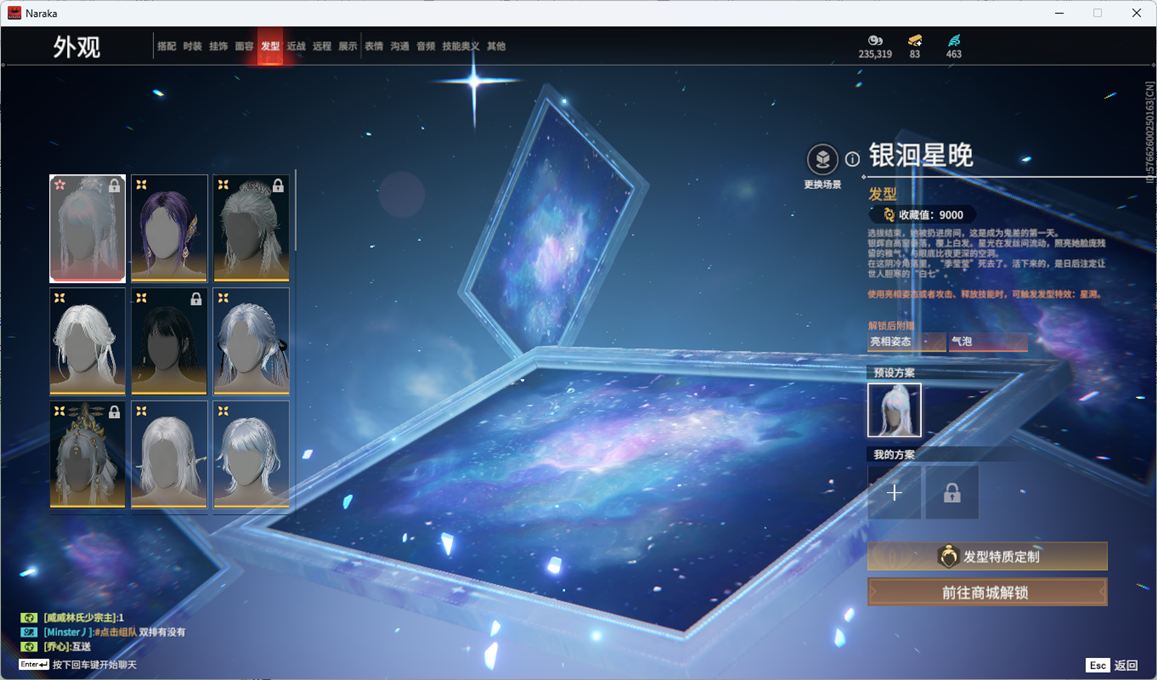1157x680 pixels.
Task: Open the 挂饰 tab
Action: tap(218, 46)
